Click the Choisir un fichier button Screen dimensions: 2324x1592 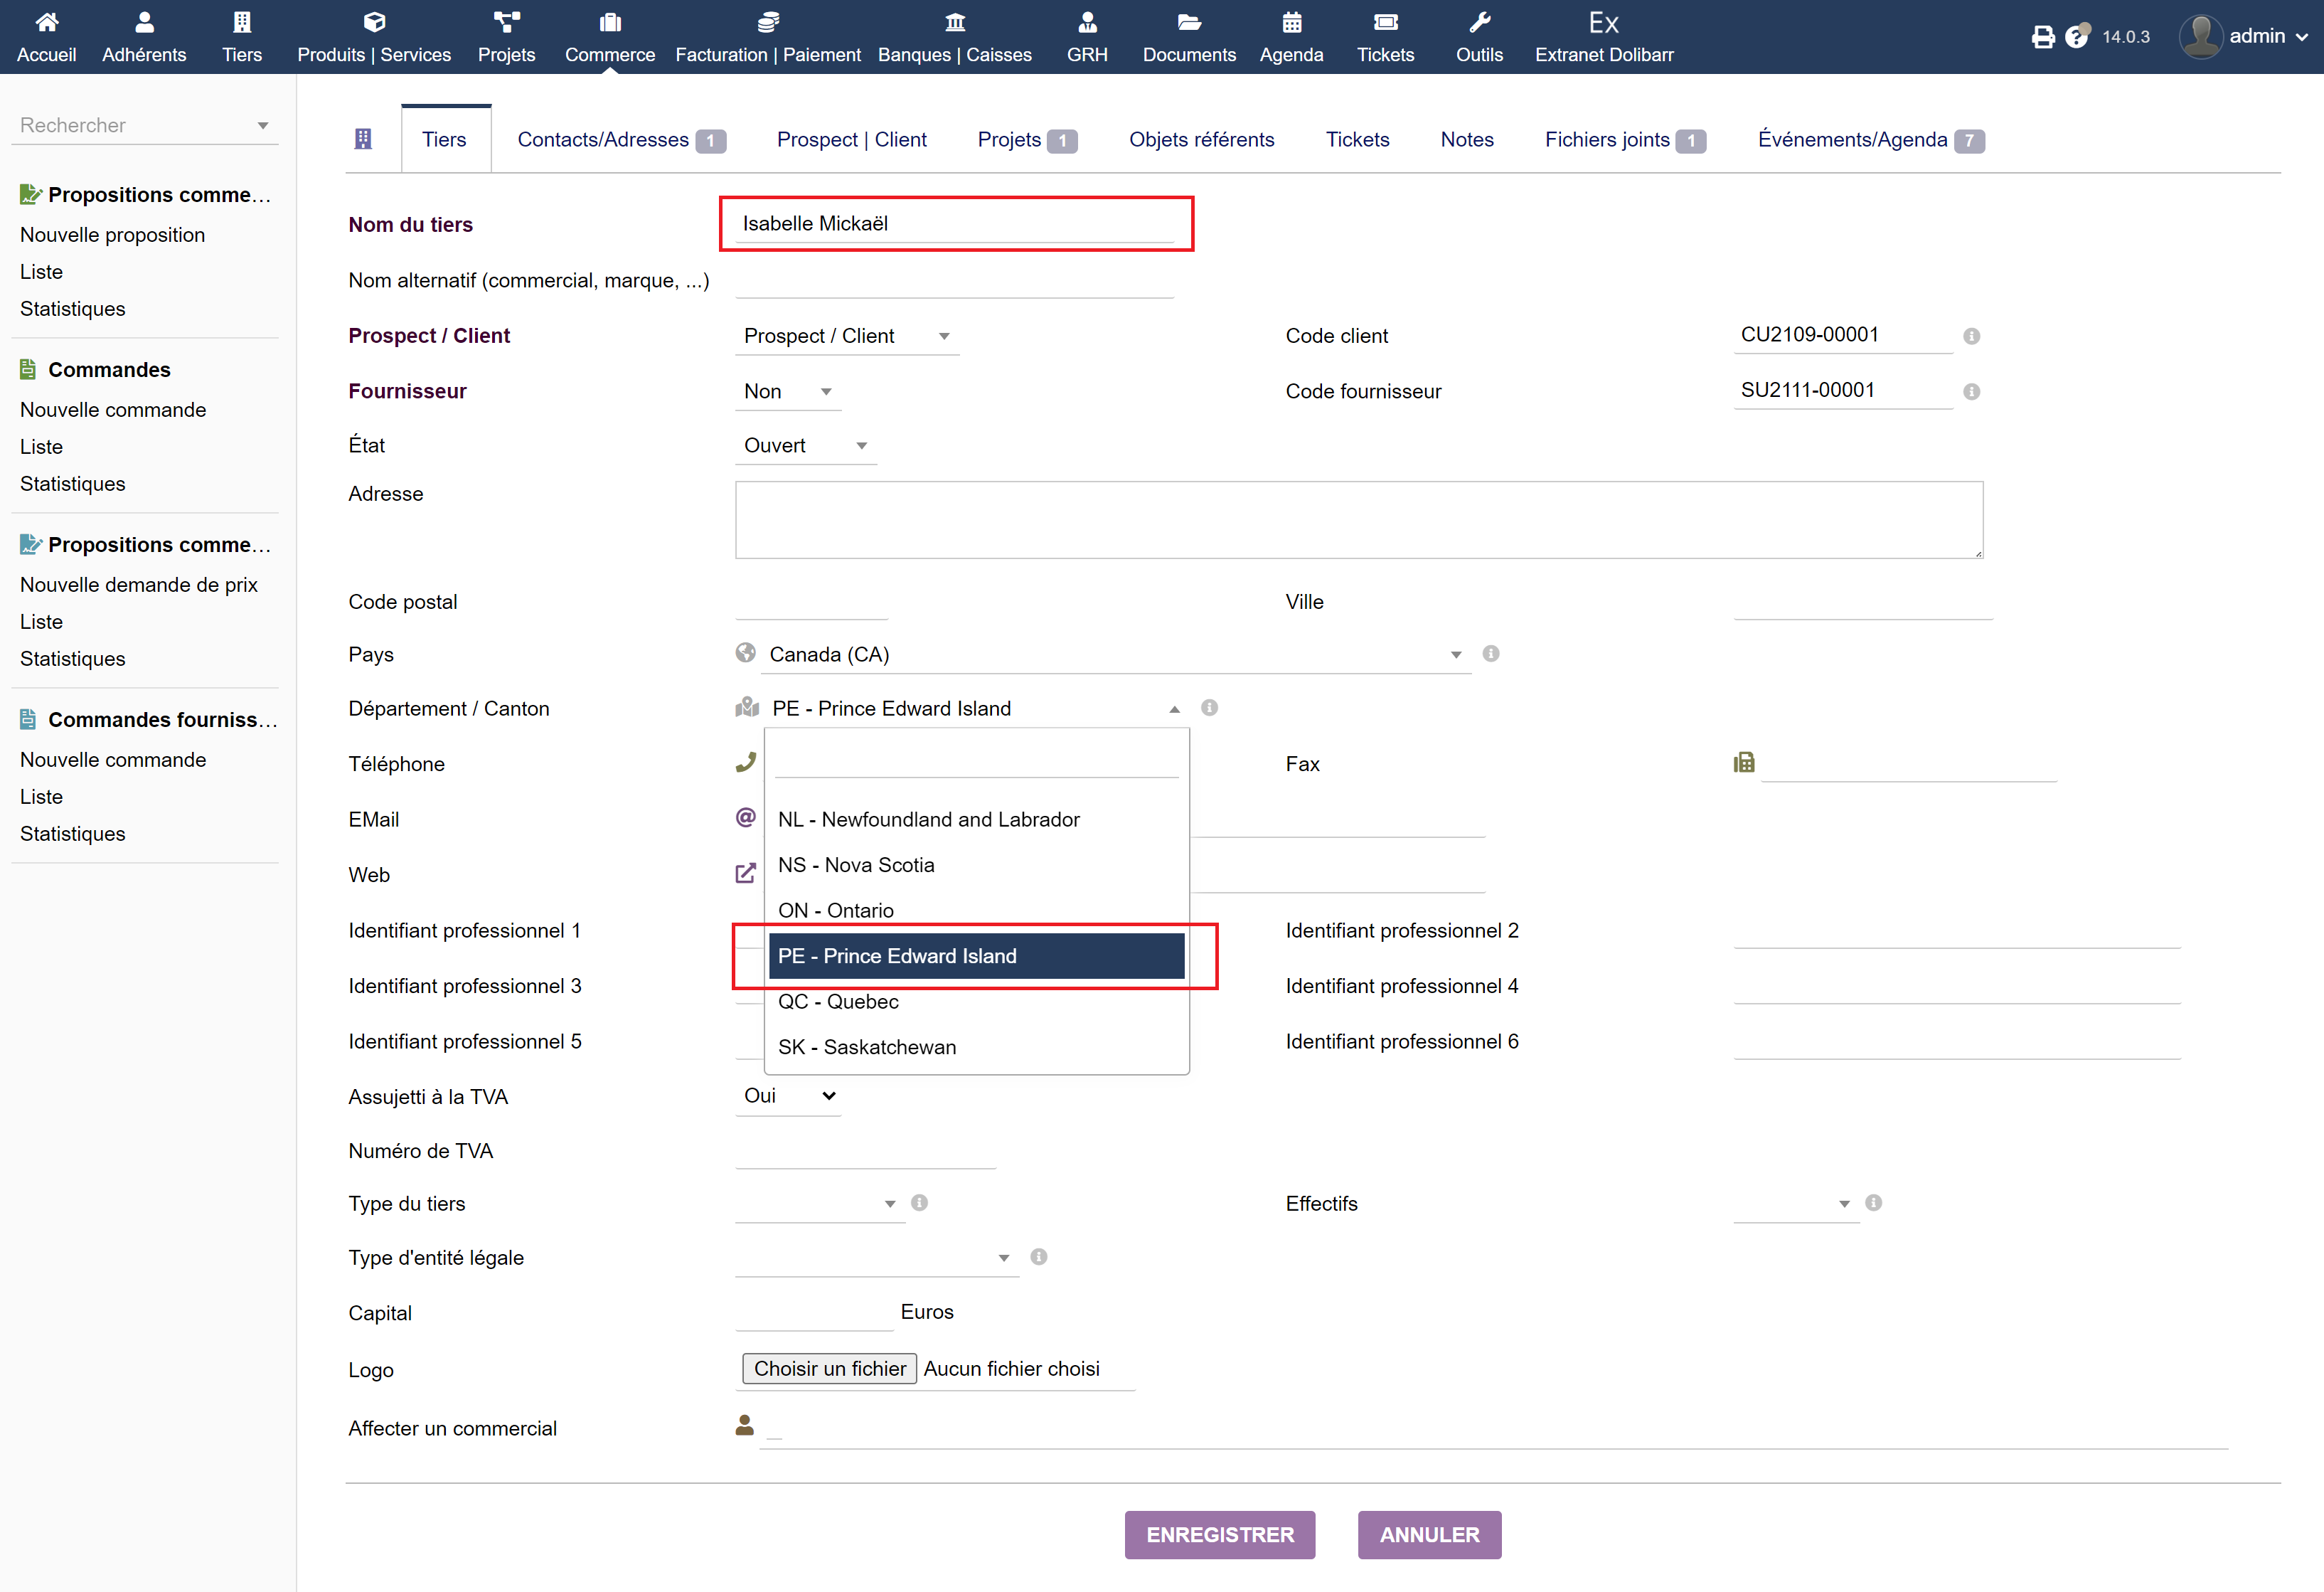[x=829, y=1369]
